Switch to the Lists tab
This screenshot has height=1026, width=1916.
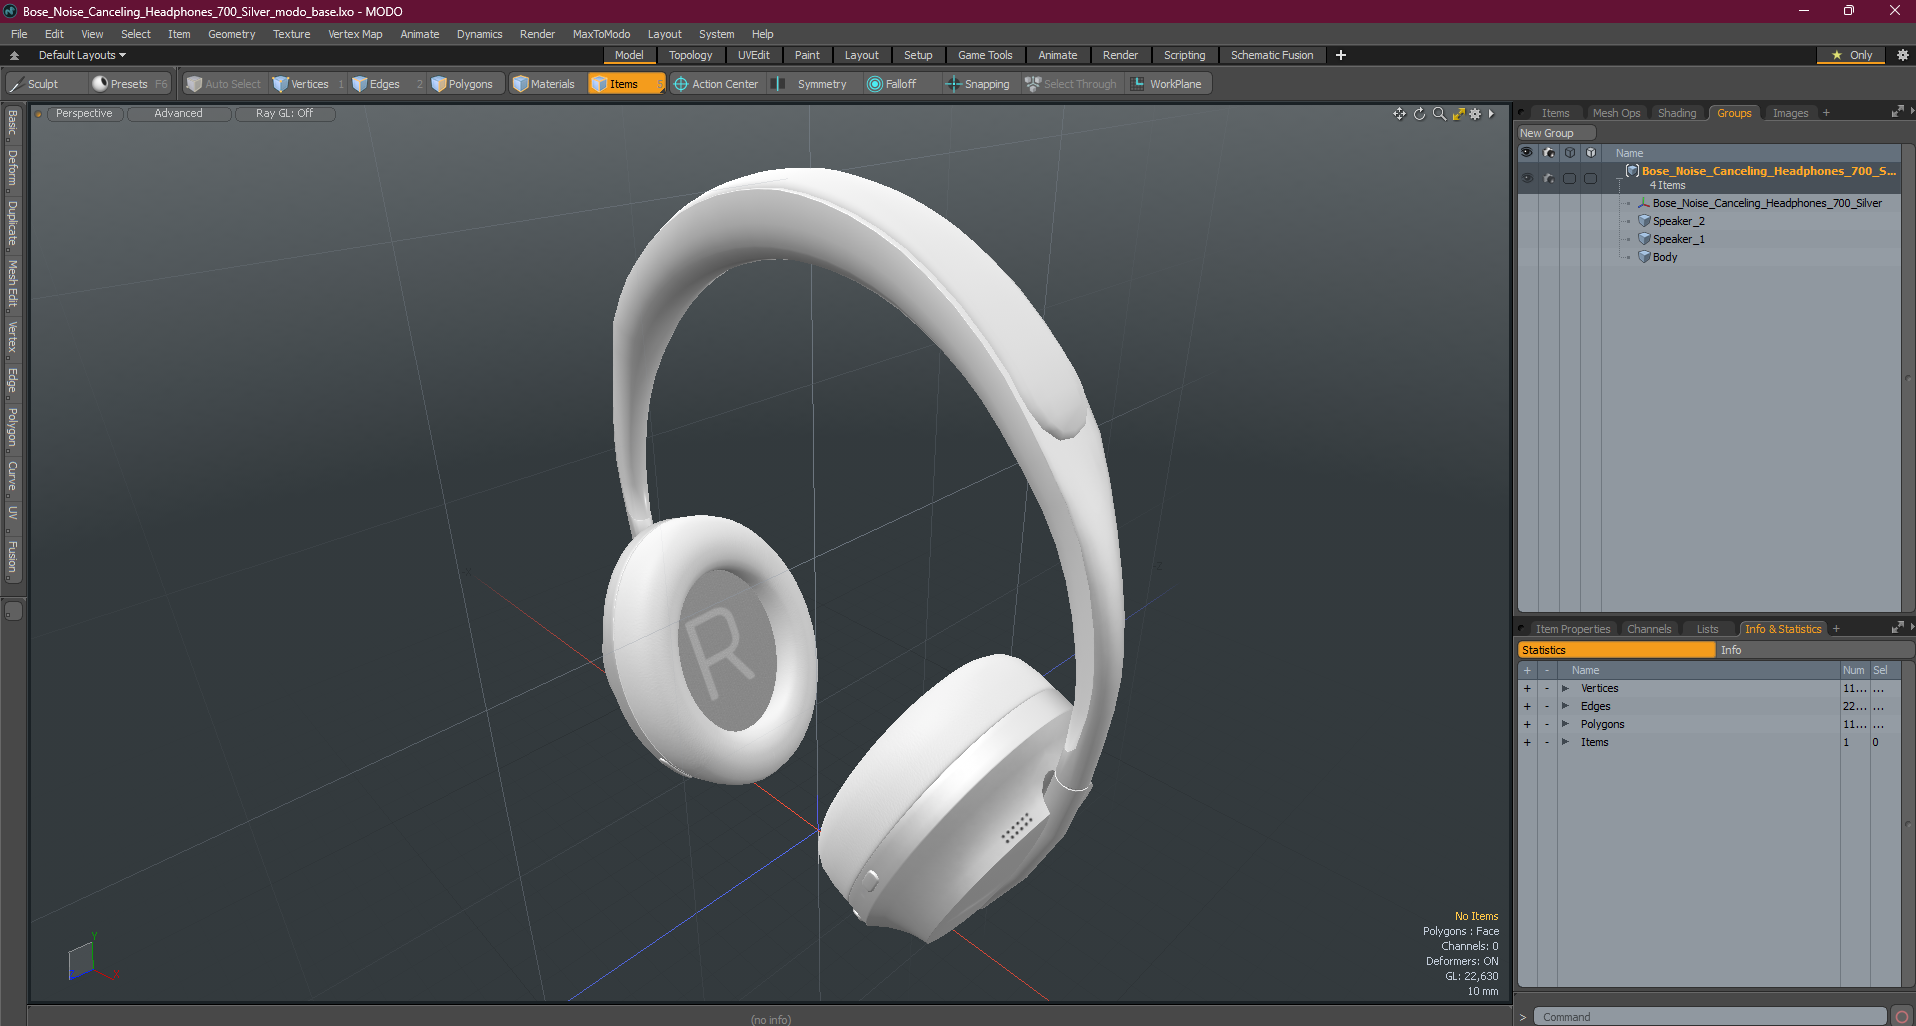coord(1707,629)
